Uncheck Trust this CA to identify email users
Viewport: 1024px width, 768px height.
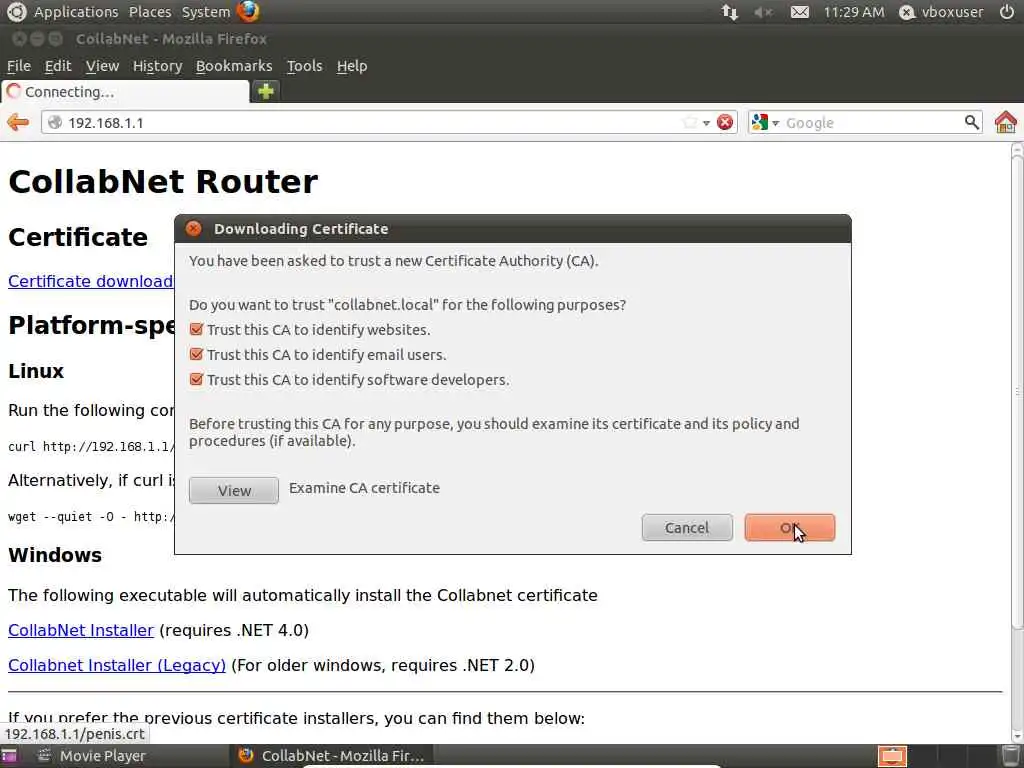[x=196, y=354]
